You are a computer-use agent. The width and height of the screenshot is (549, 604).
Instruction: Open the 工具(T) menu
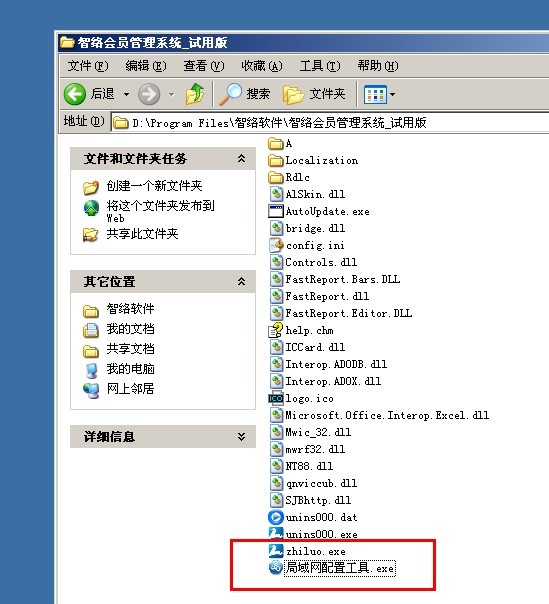tap(320, 66)
